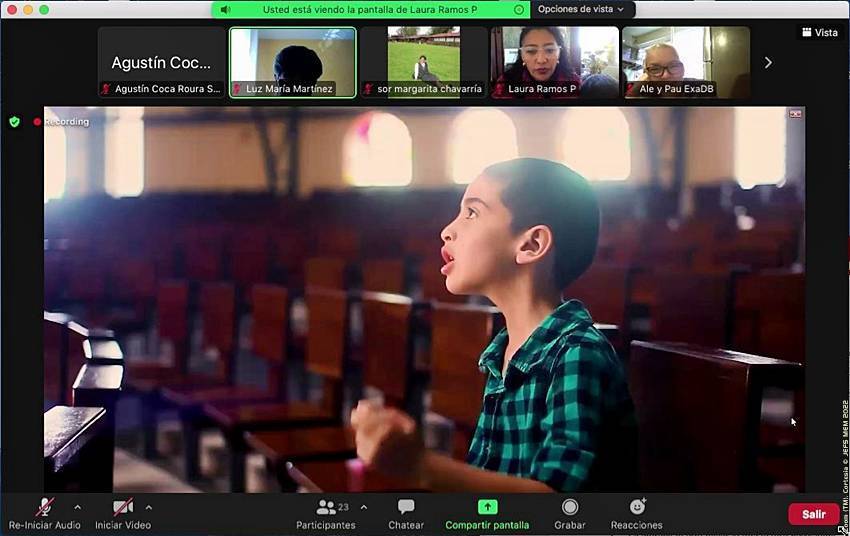
Task: Open Opciones de vista dropdown
Action: click(581, 9)
